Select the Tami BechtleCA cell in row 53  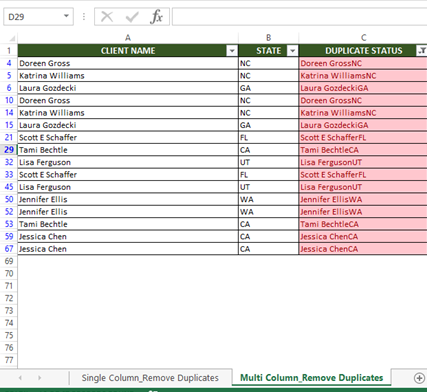(363, 224)
